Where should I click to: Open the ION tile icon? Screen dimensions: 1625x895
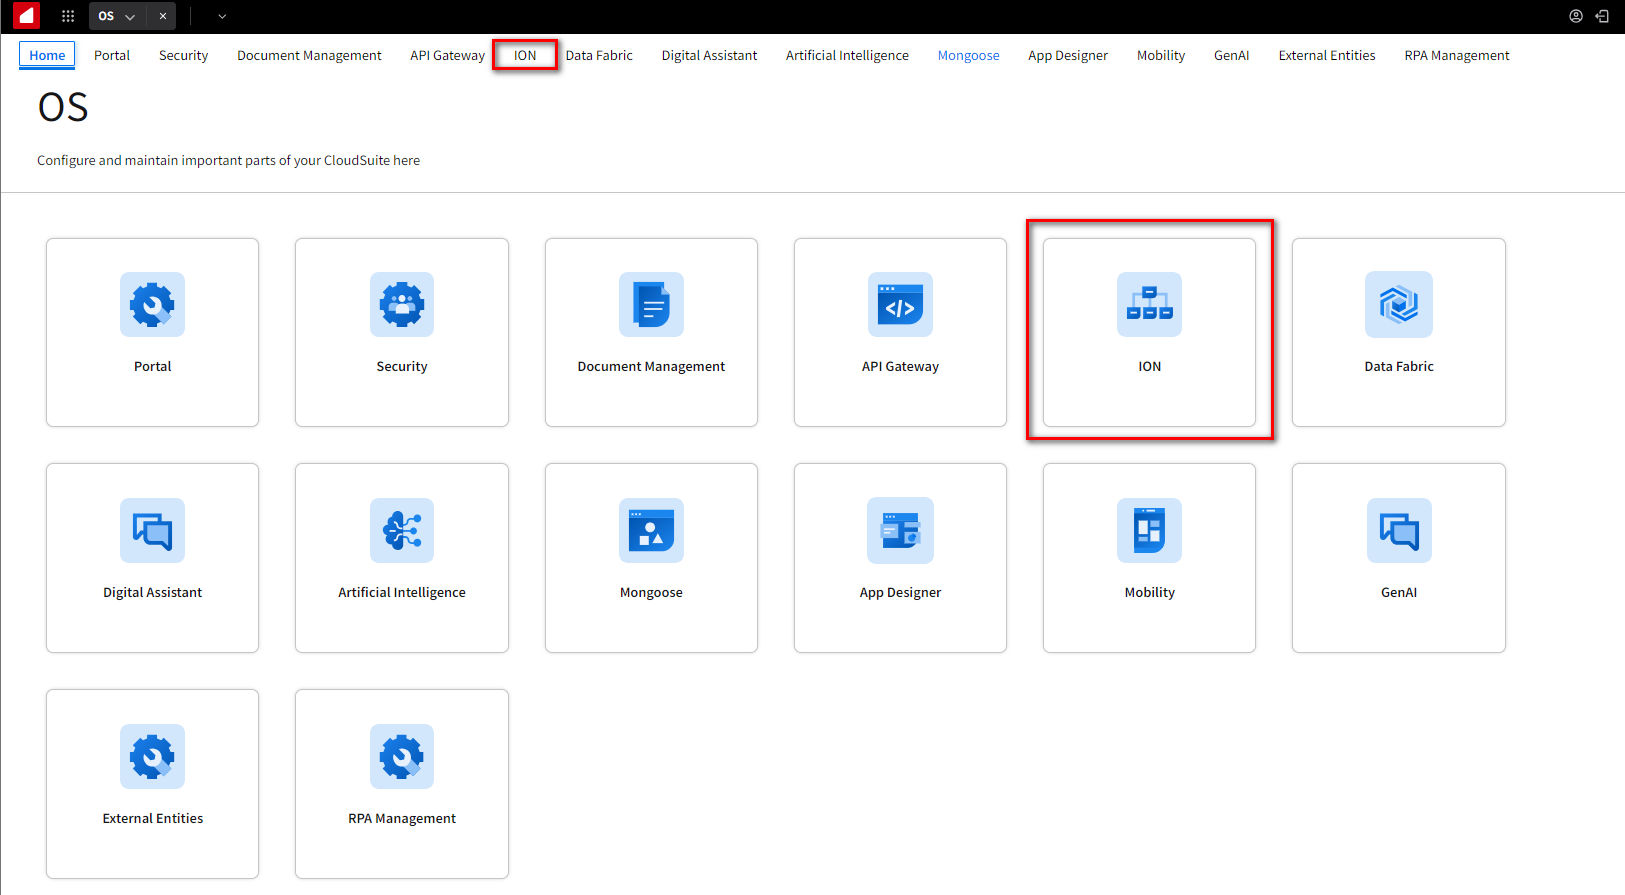(x=1149, y=304)
